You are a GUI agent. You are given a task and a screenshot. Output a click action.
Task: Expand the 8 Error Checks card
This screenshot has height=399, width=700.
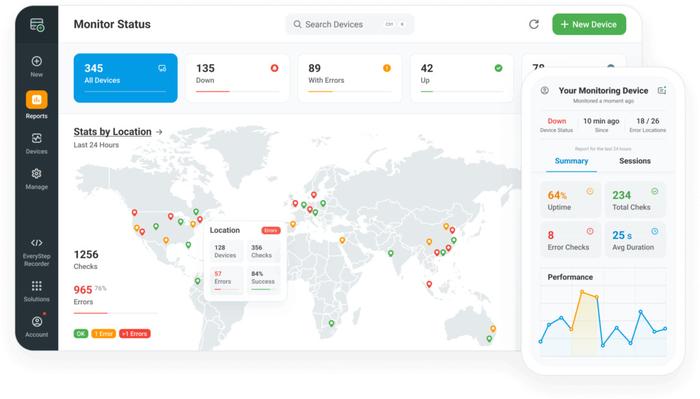coord(570,240)
